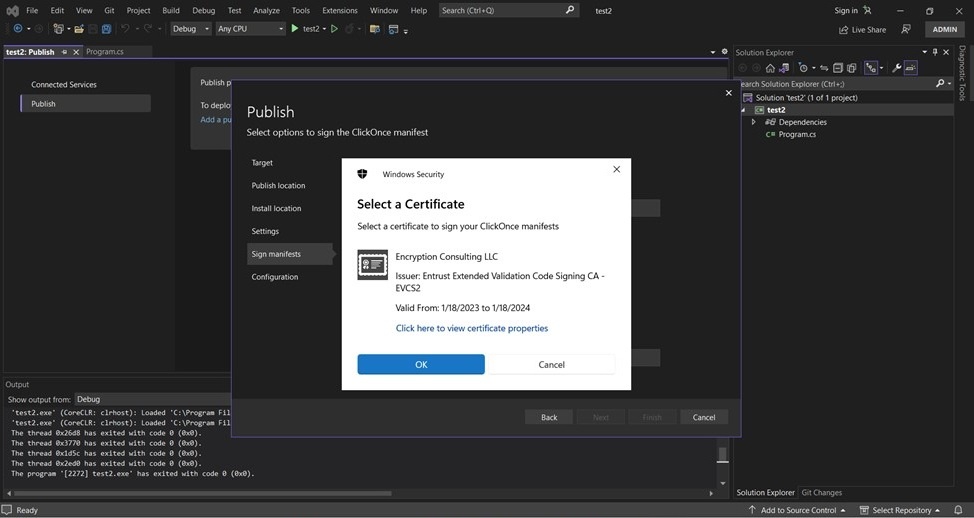Click the folder browse toolbar icon
This screenshot has width=974, height=518.
click(375, 29)
